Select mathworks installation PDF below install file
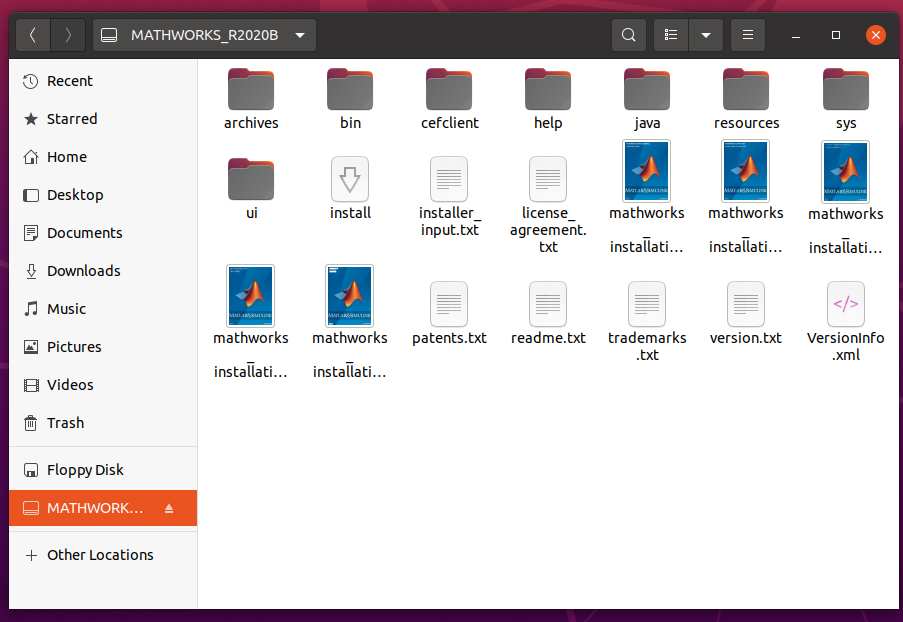Viewport: 903px width, 622px height. (350, 322)
